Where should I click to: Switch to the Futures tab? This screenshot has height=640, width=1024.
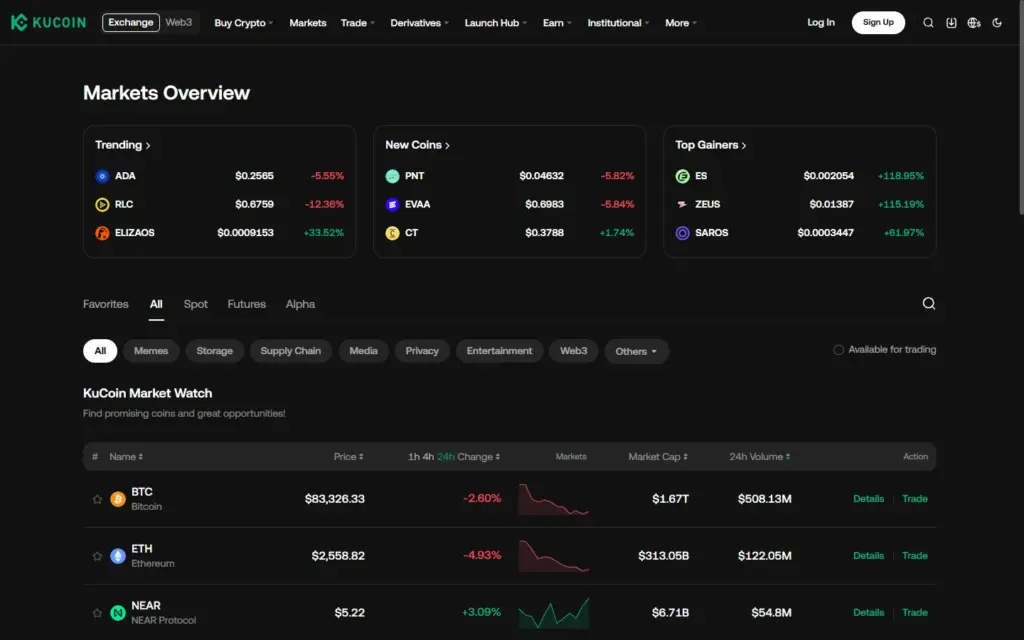(x=246, y=304)
